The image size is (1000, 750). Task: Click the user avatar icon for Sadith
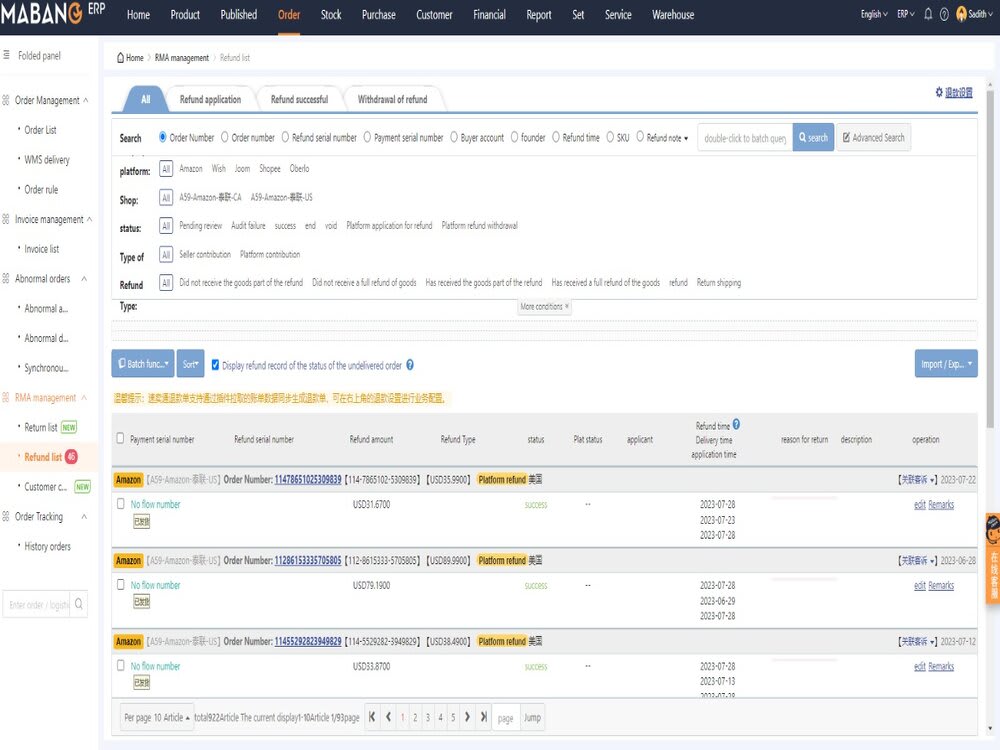click(961, 14)
